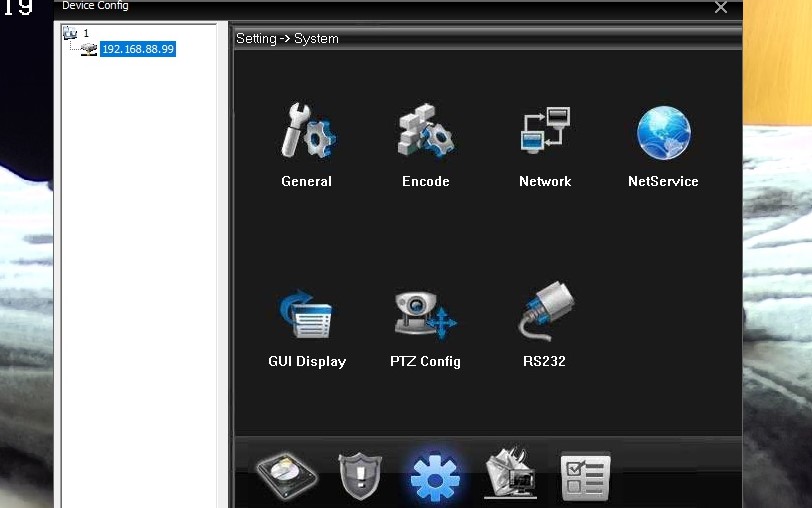Close the Device Config window
The height and width of the screenshot is (508, 812).
tap(720, 7)
